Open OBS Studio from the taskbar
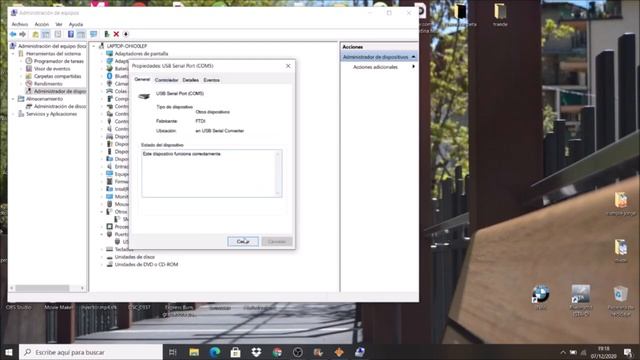This screenshot has height=360, width=640. tap(298, 352)
